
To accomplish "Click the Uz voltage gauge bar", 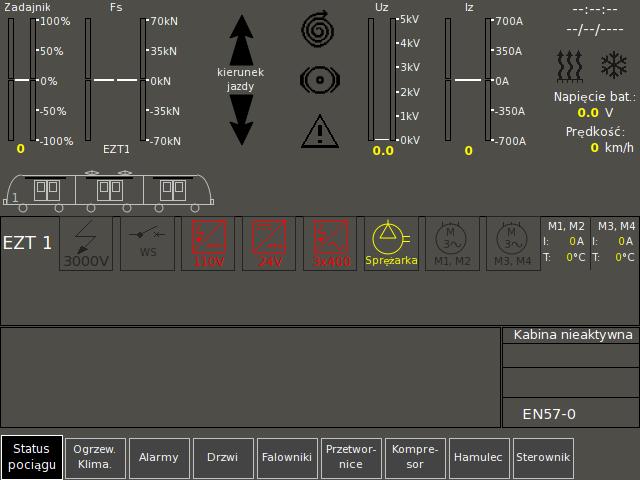I will (382, 80).
